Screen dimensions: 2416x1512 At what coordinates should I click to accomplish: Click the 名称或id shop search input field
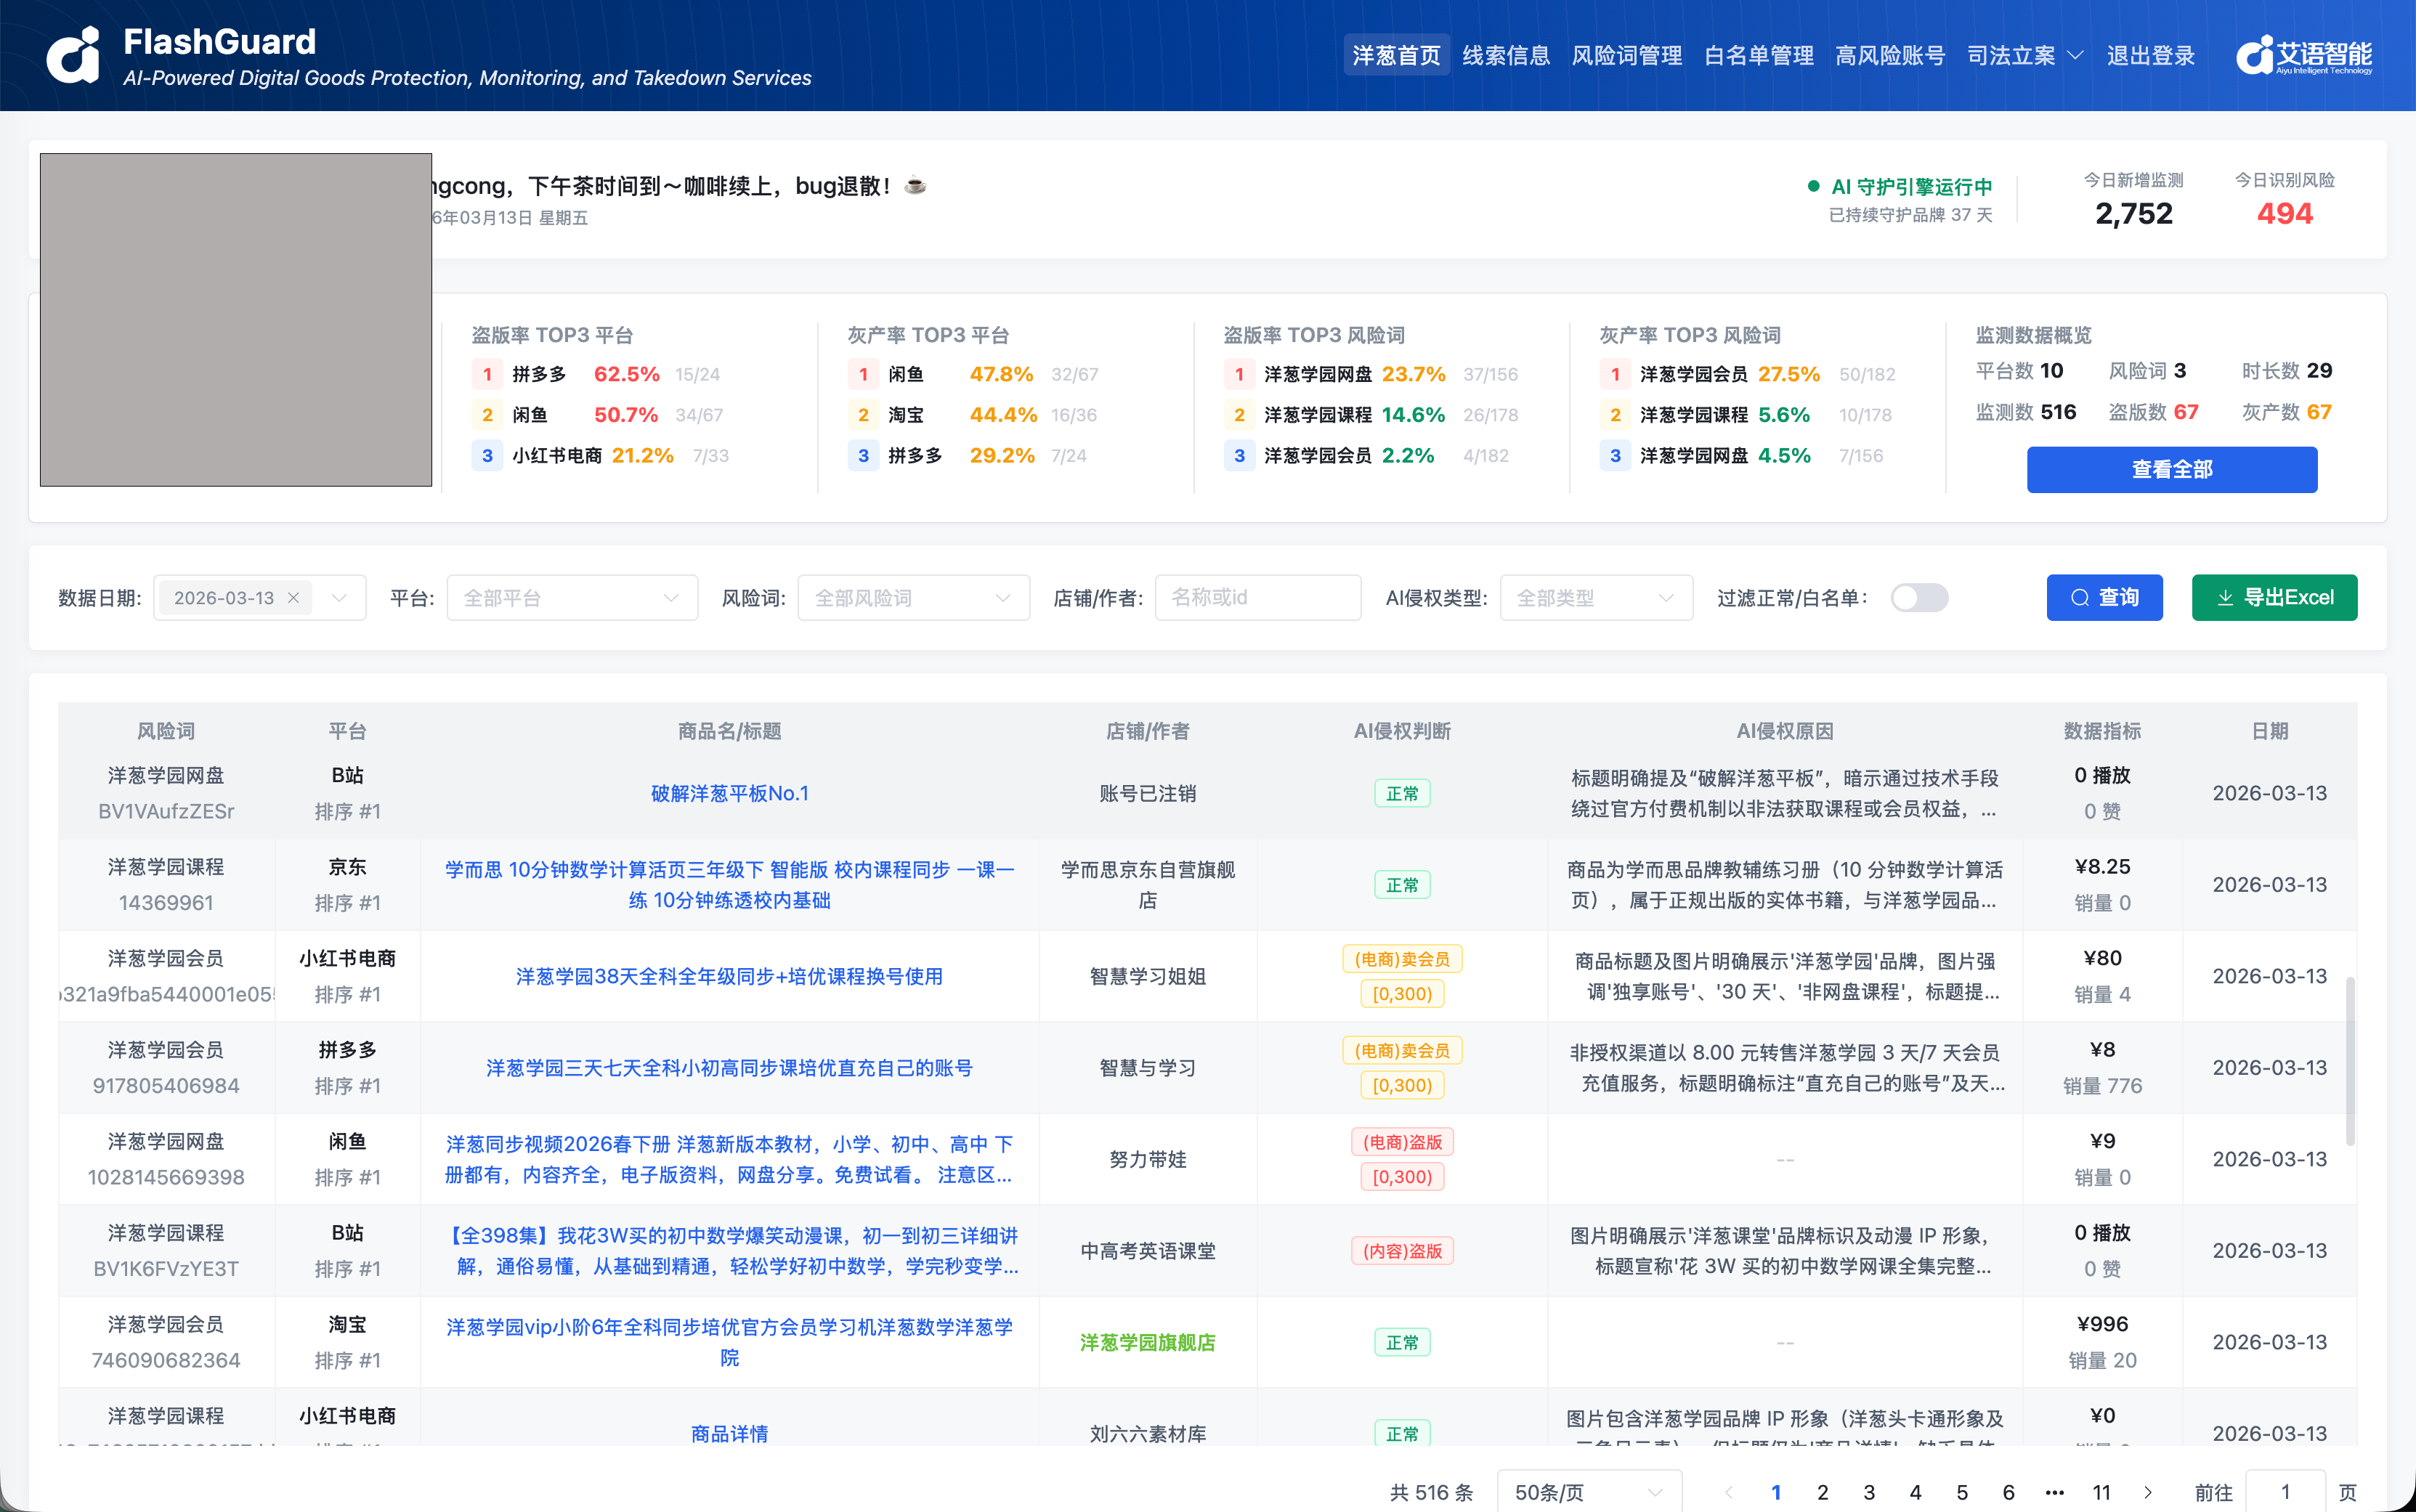1258,597
